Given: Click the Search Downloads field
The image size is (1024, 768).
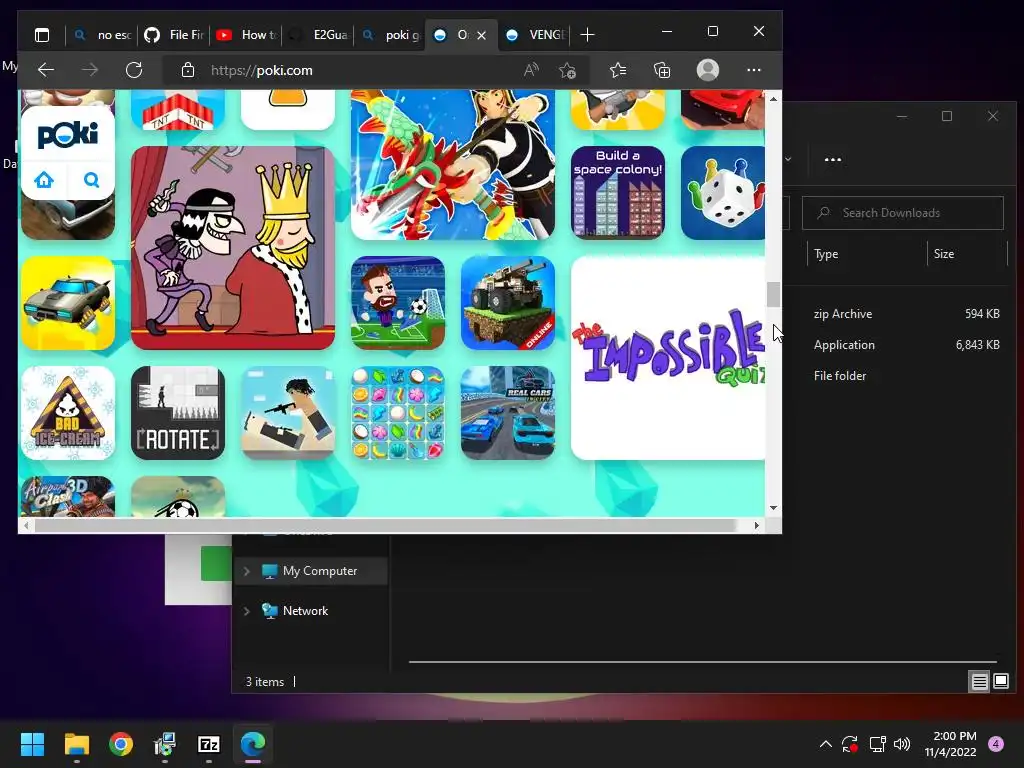Looking at the screenshot, I should tap(903, 213).
